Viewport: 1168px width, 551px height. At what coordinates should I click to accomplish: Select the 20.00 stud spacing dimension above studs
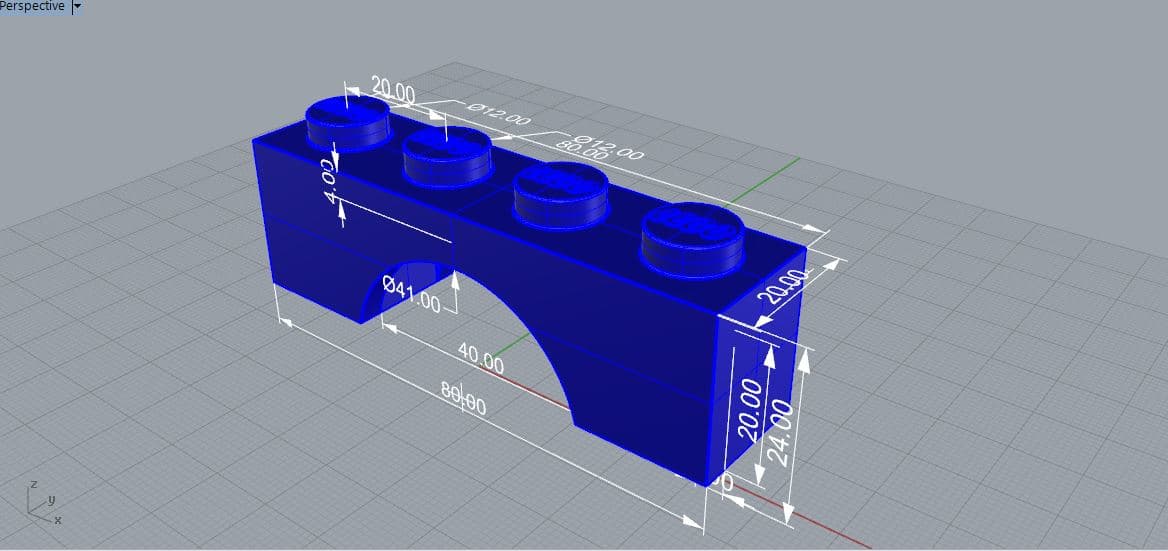click(x=393, y=89)
